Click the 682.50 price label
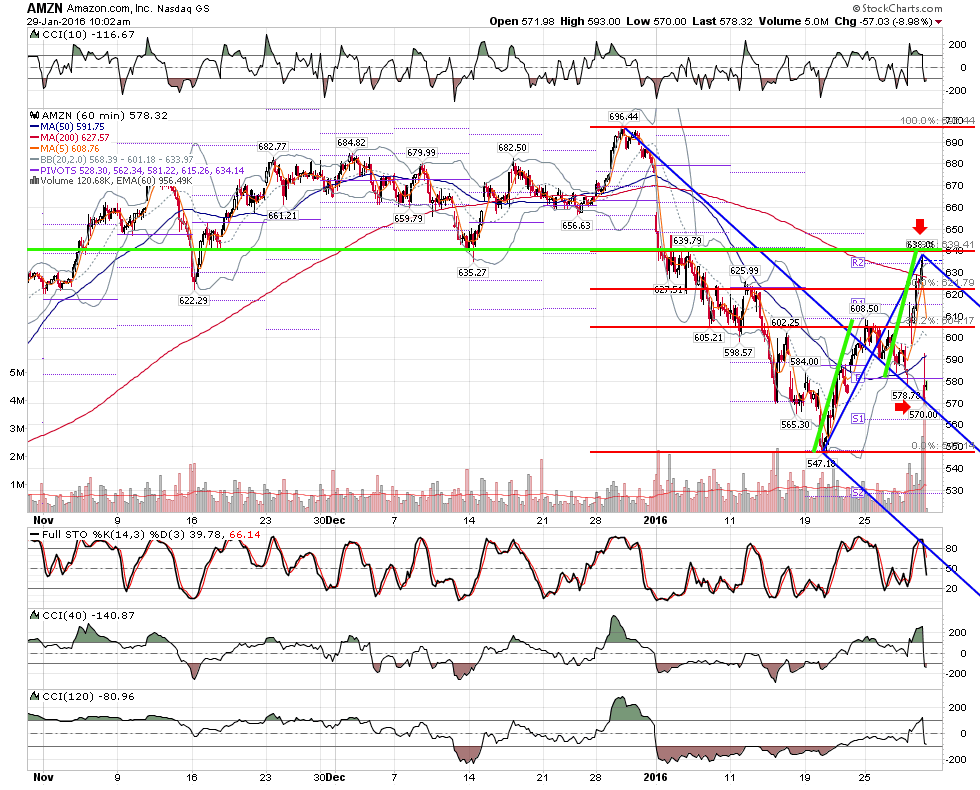This screenshot has width=980, height=790. click(x=512, y=148)
